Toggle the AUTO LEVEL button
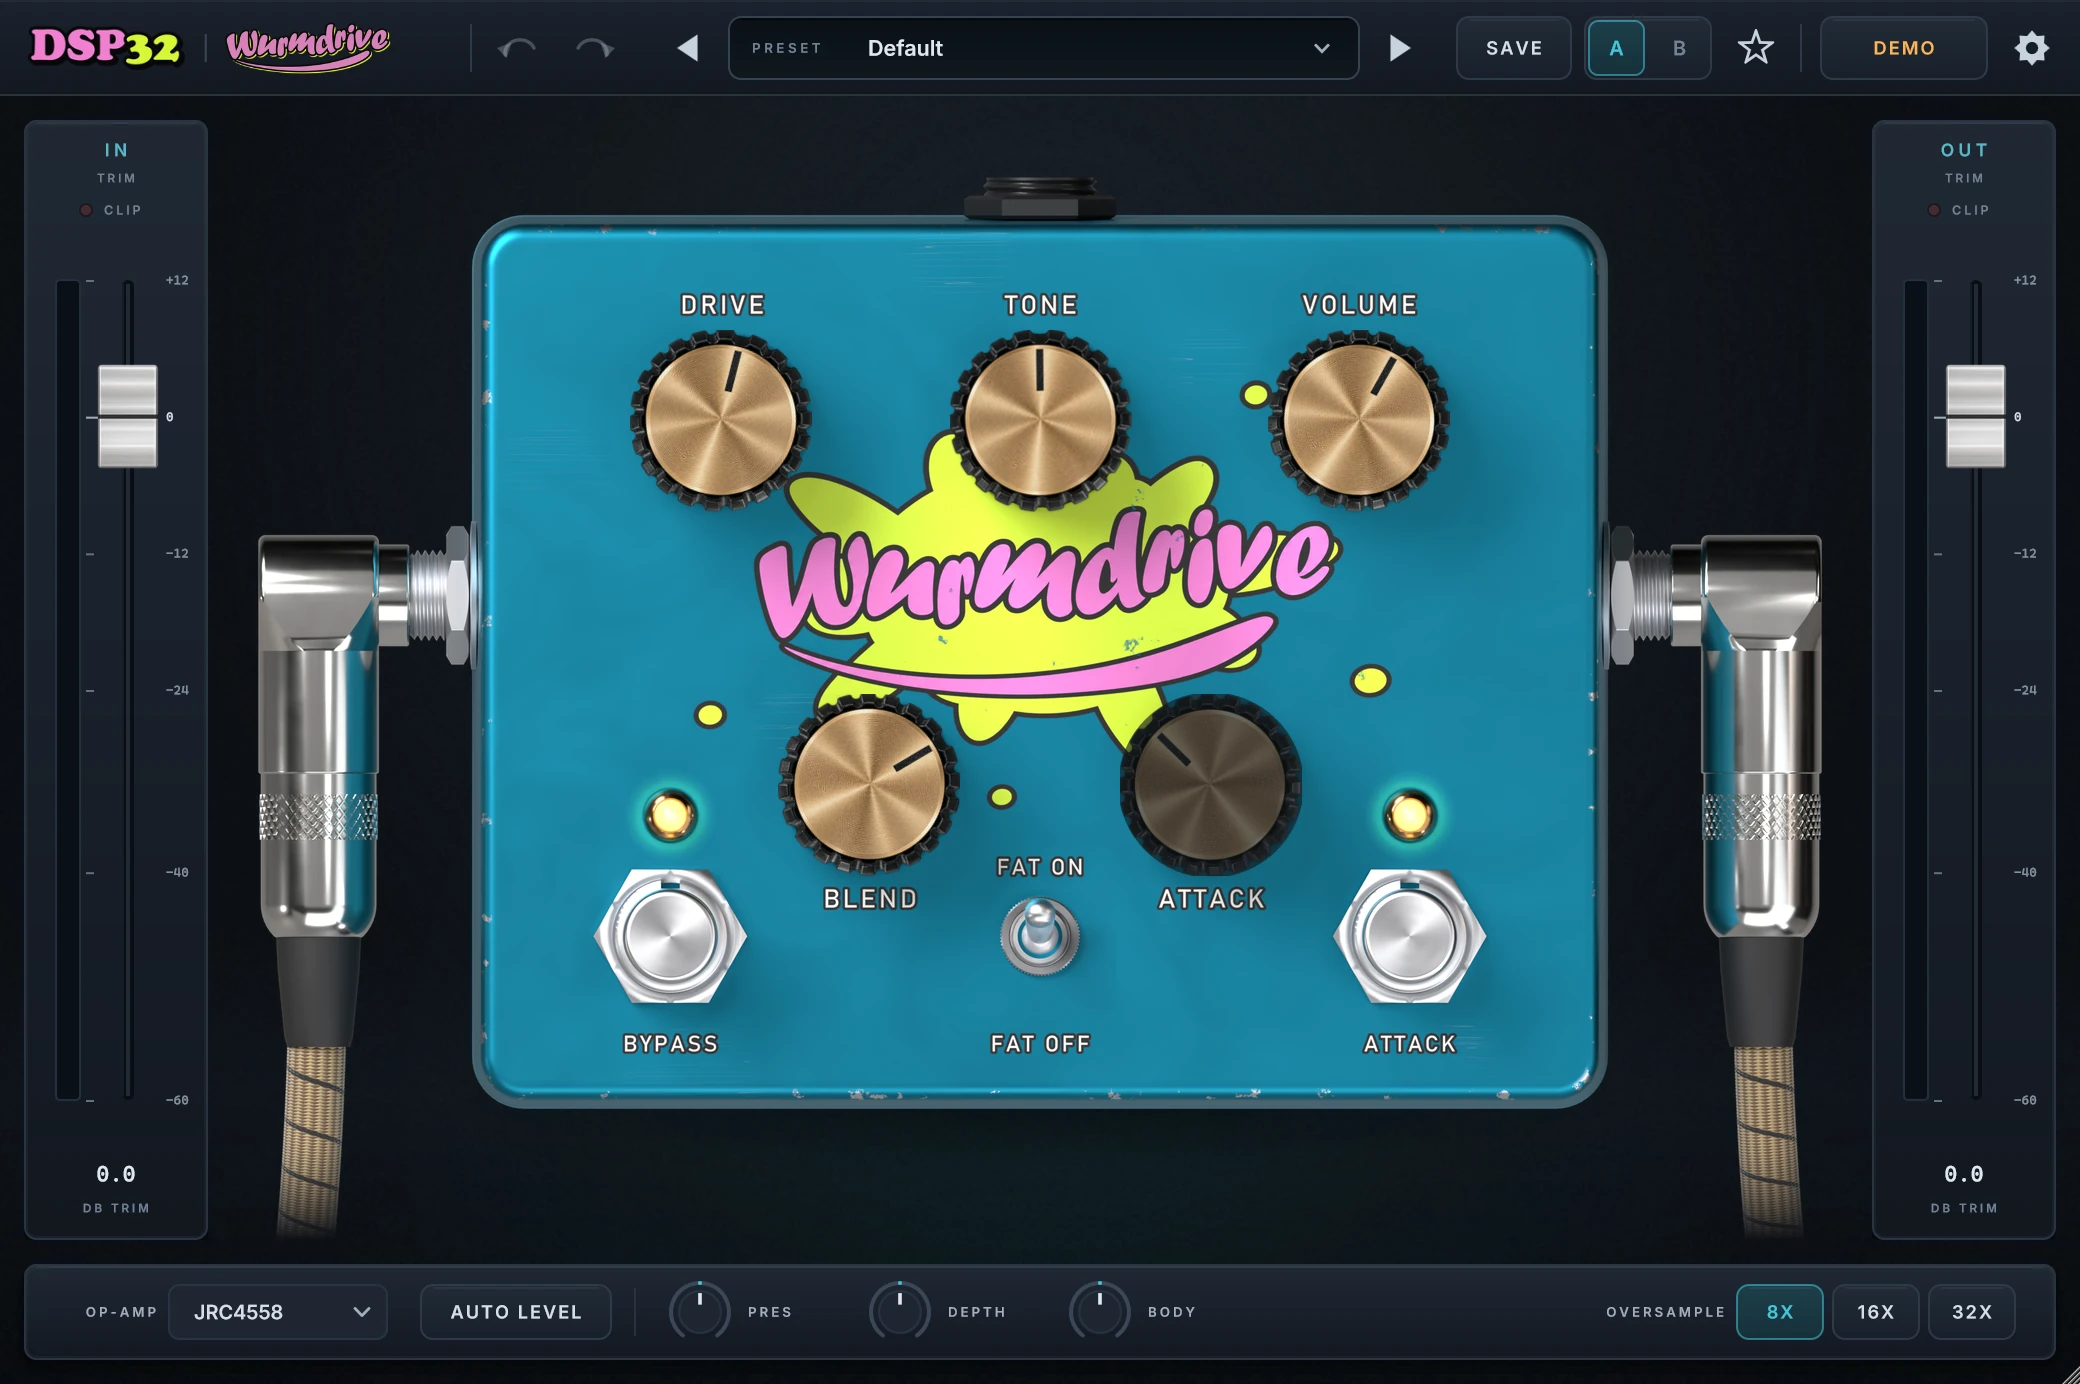This screenshot has width=2080, height=1384. pos(516,1312)
